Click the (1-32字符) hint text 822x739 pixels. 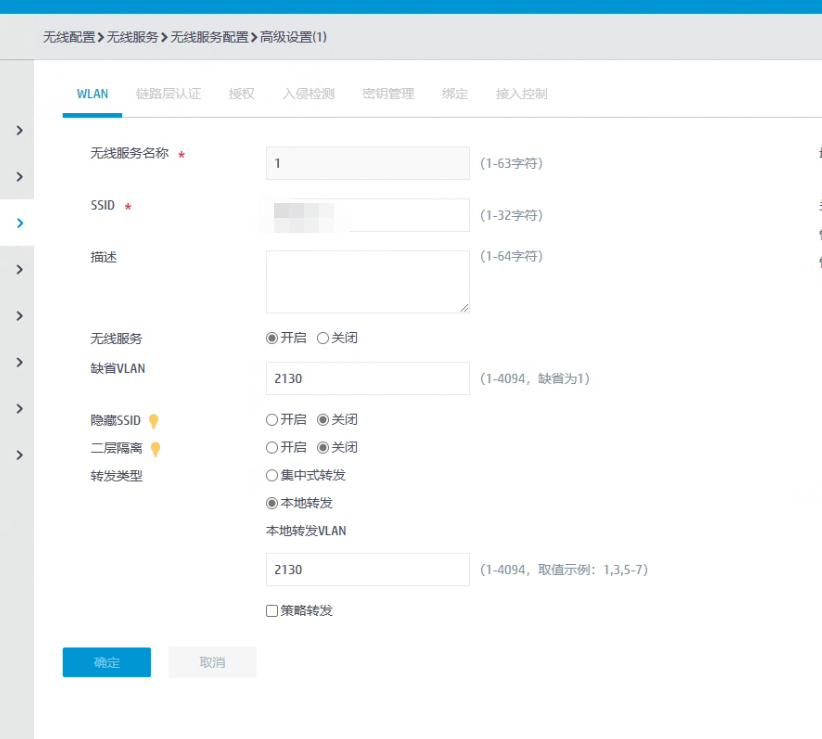(511, 215)
